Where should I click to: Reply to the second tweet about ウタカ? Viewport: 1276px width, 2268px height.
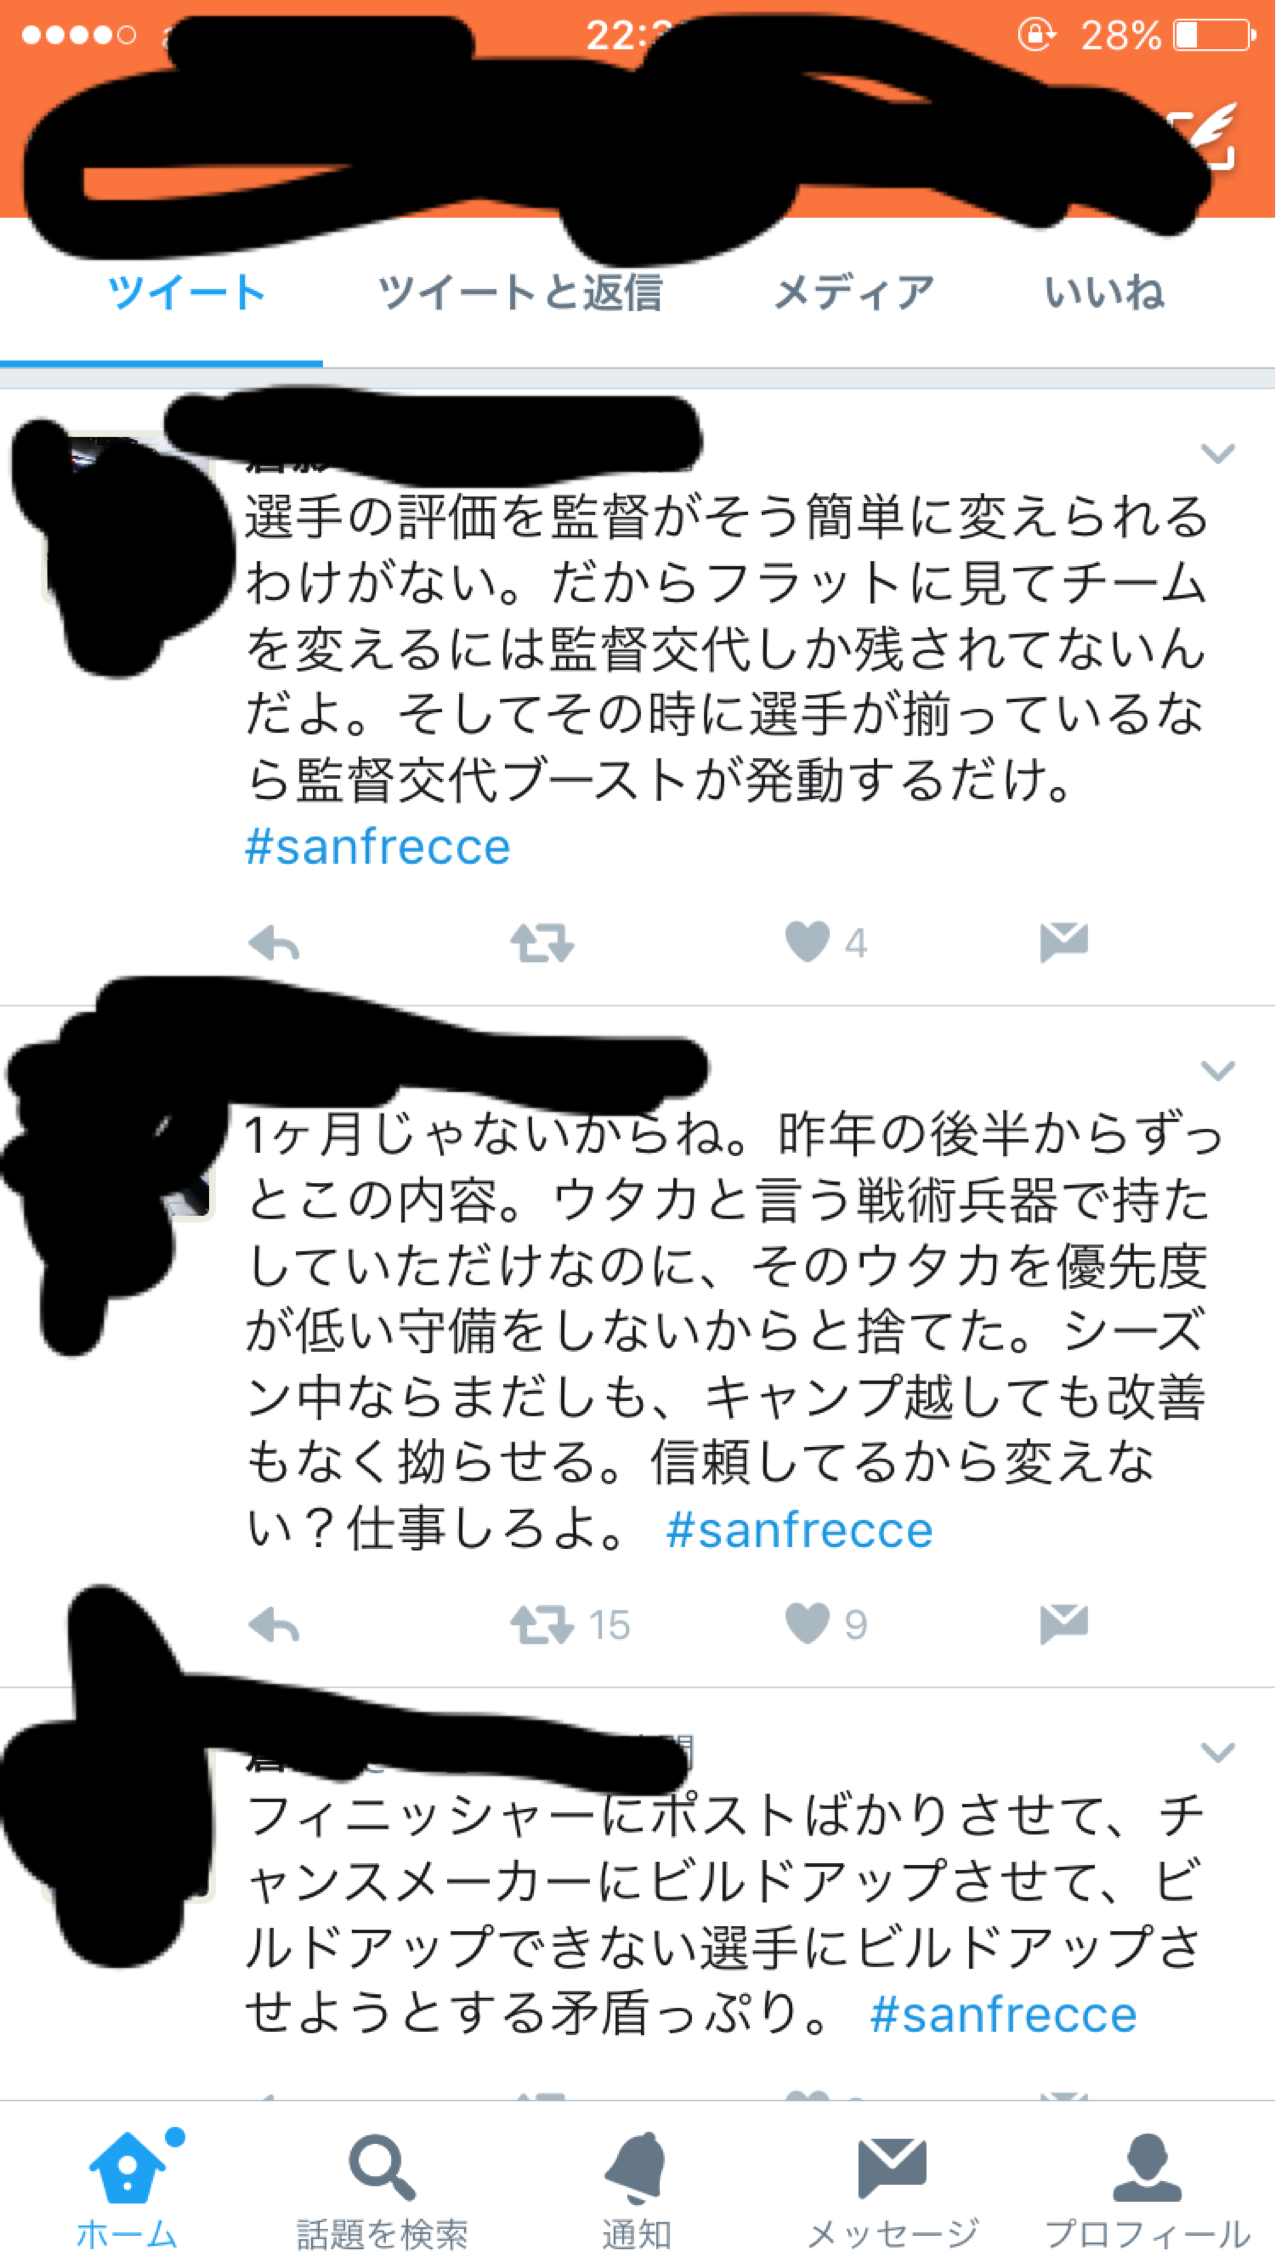[x=274, y=1625]
